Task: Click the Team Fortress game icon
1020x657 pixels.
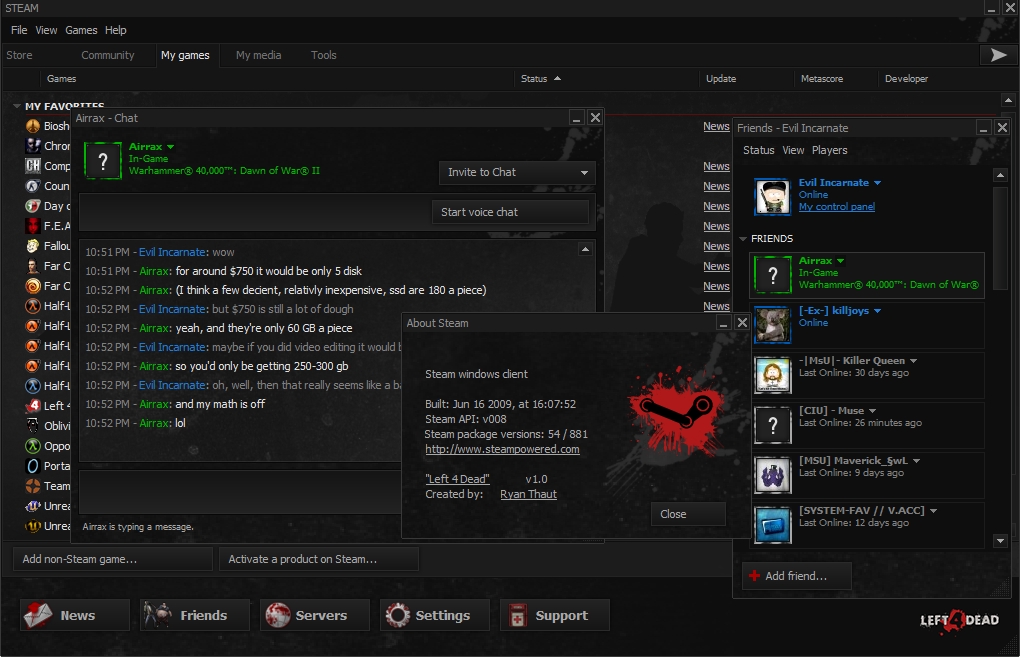Action: pyautogui.click(x=33, y=486)
